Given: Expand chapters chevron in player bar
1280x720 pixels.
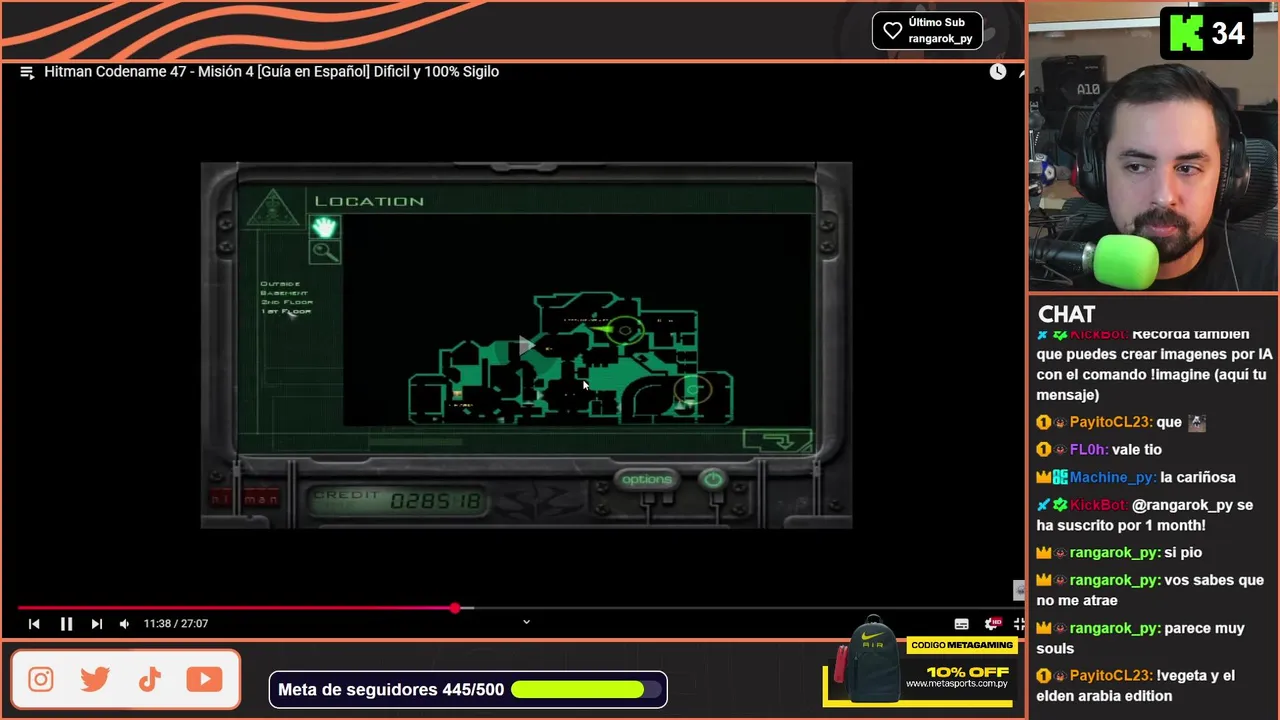Looking at the screenshot, I should pyautogui.click(x=526, y=622).
